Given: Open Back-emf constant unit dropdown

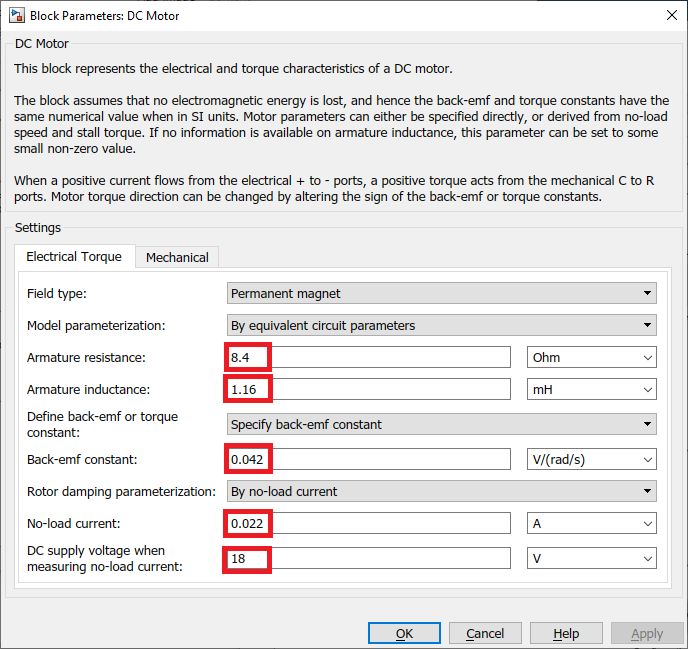Looking at the screenshot, I should pyautogui.click(x=591, y=459).
